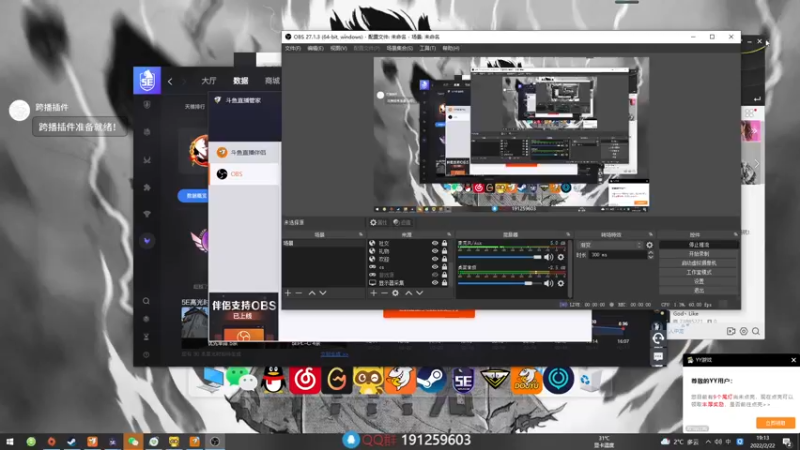800x450 pixels.
Task: Open transition type dropdown (渐变)
Action: (x=610, y=245)
